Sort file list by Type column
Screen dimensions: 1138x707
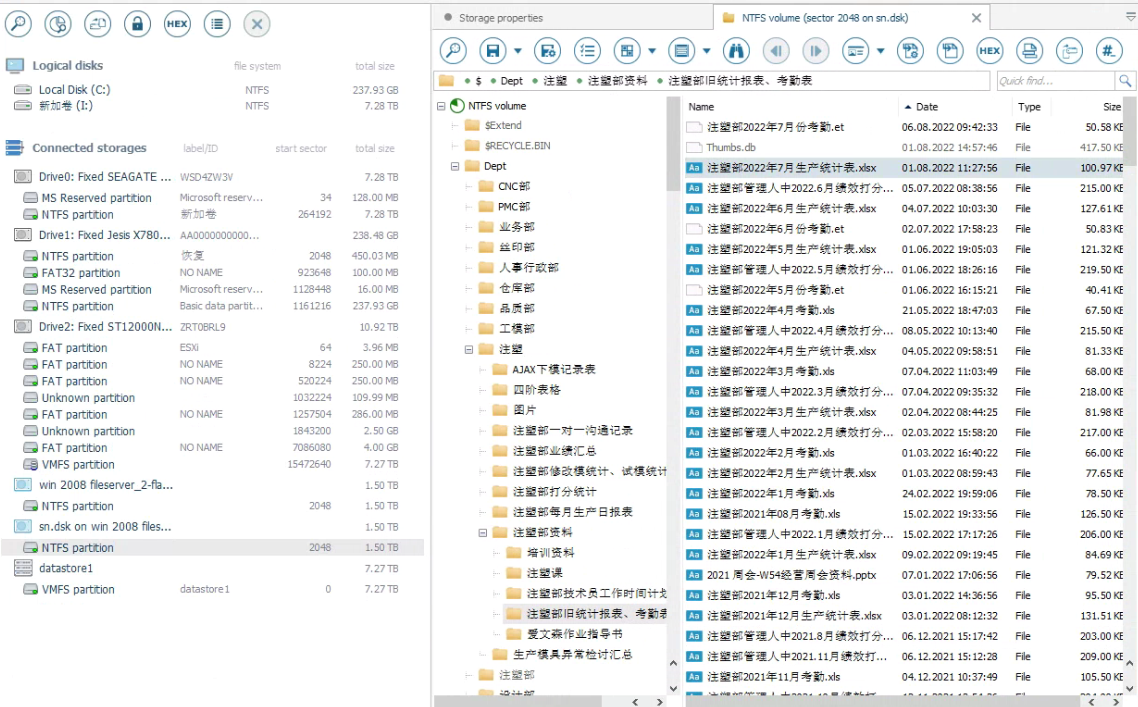click(1029, 107)
